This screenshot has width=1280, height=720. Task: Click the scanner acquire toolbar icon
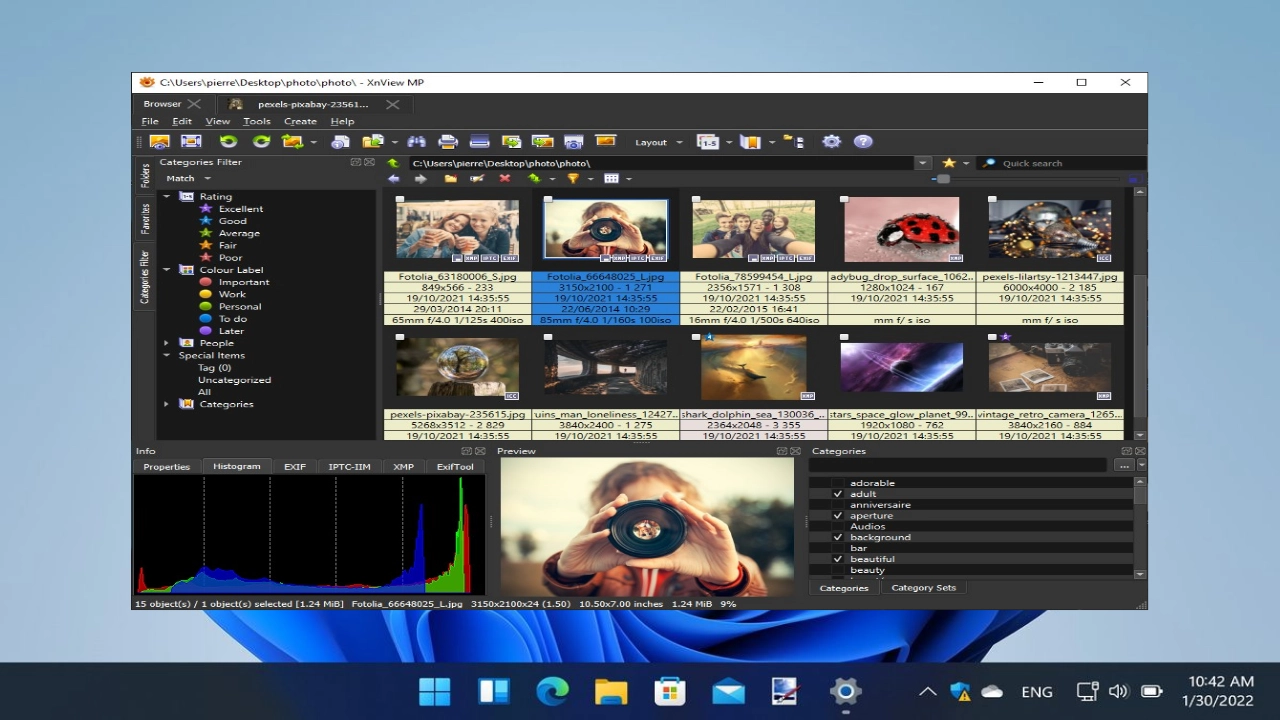pyautogui.click(x=479, y=142)
